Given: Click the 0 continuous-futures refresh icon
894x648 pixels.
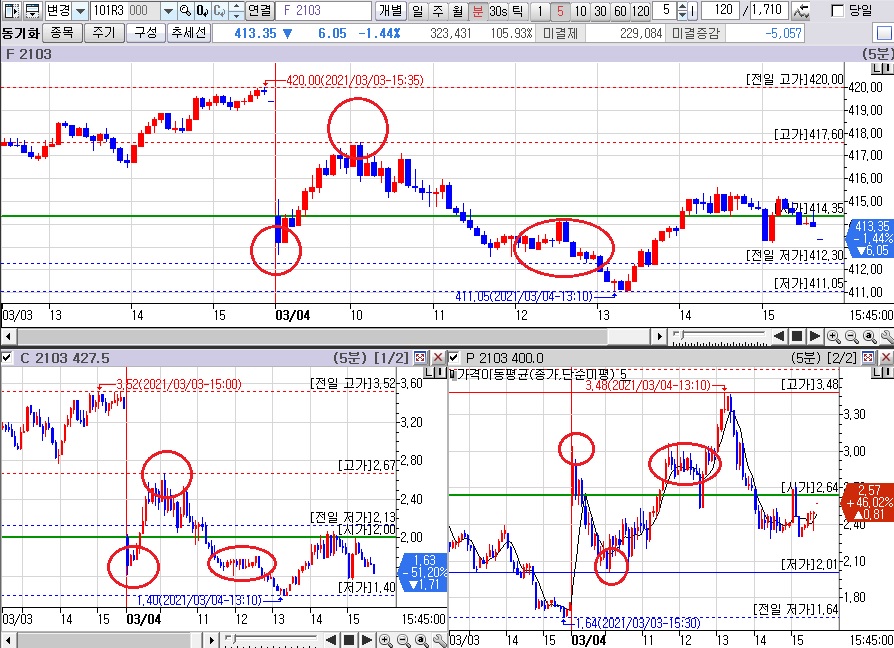Looking at the screenshot, I should tap(202, 10).
